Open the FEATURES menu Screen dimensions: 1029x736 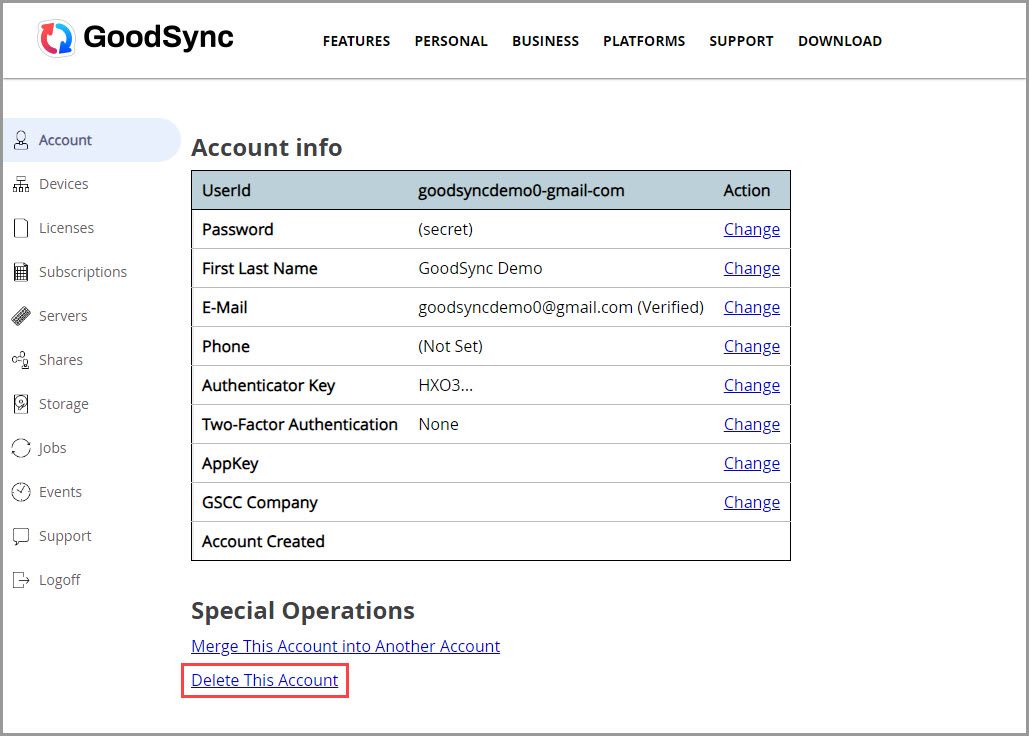coord(356,41)
